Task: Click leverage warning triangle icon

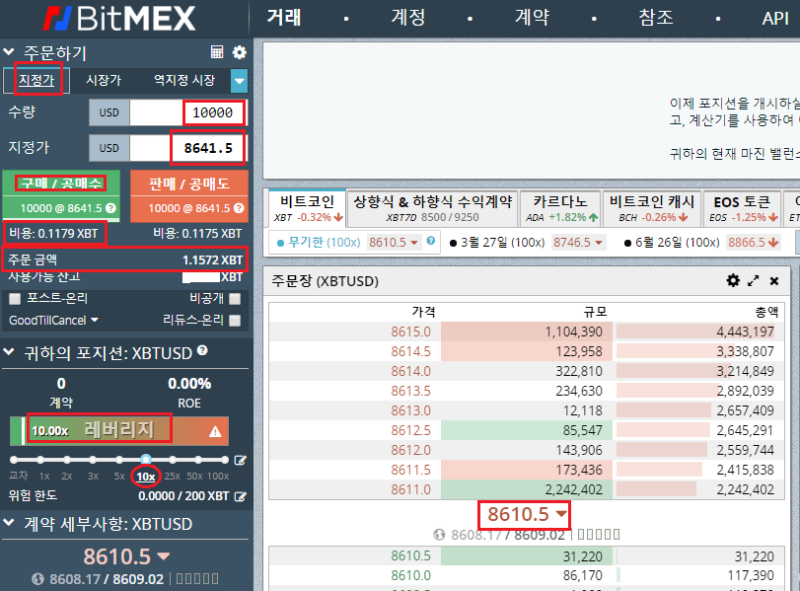Action: 215,432
